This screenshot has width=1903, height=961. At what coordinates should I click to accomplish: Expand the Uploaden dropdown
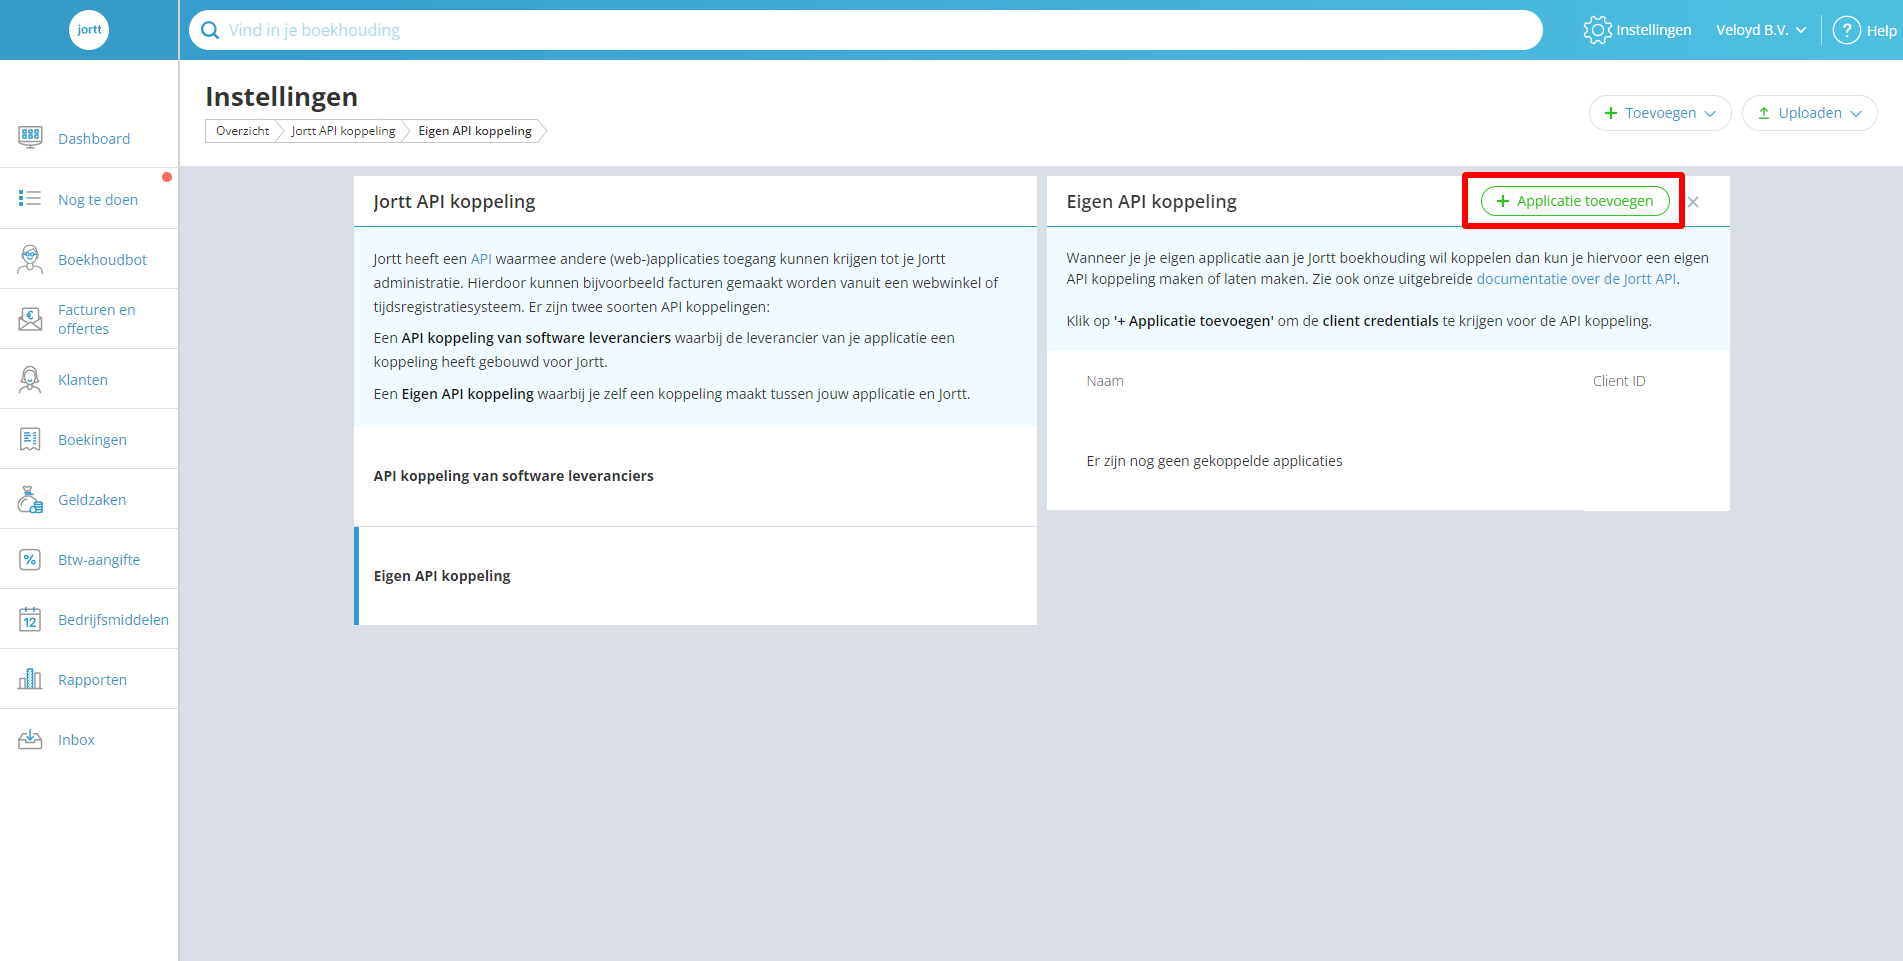[1809, 113]
